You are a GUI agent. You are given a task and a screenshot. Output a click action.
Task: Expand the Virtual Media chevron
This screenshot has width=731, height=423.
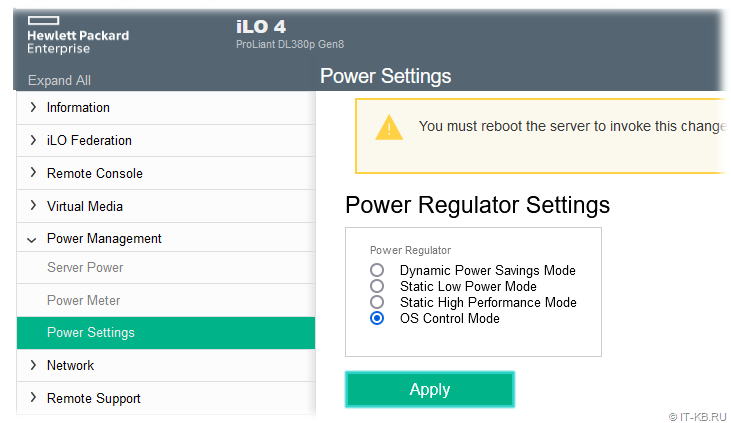pos(33,206)
